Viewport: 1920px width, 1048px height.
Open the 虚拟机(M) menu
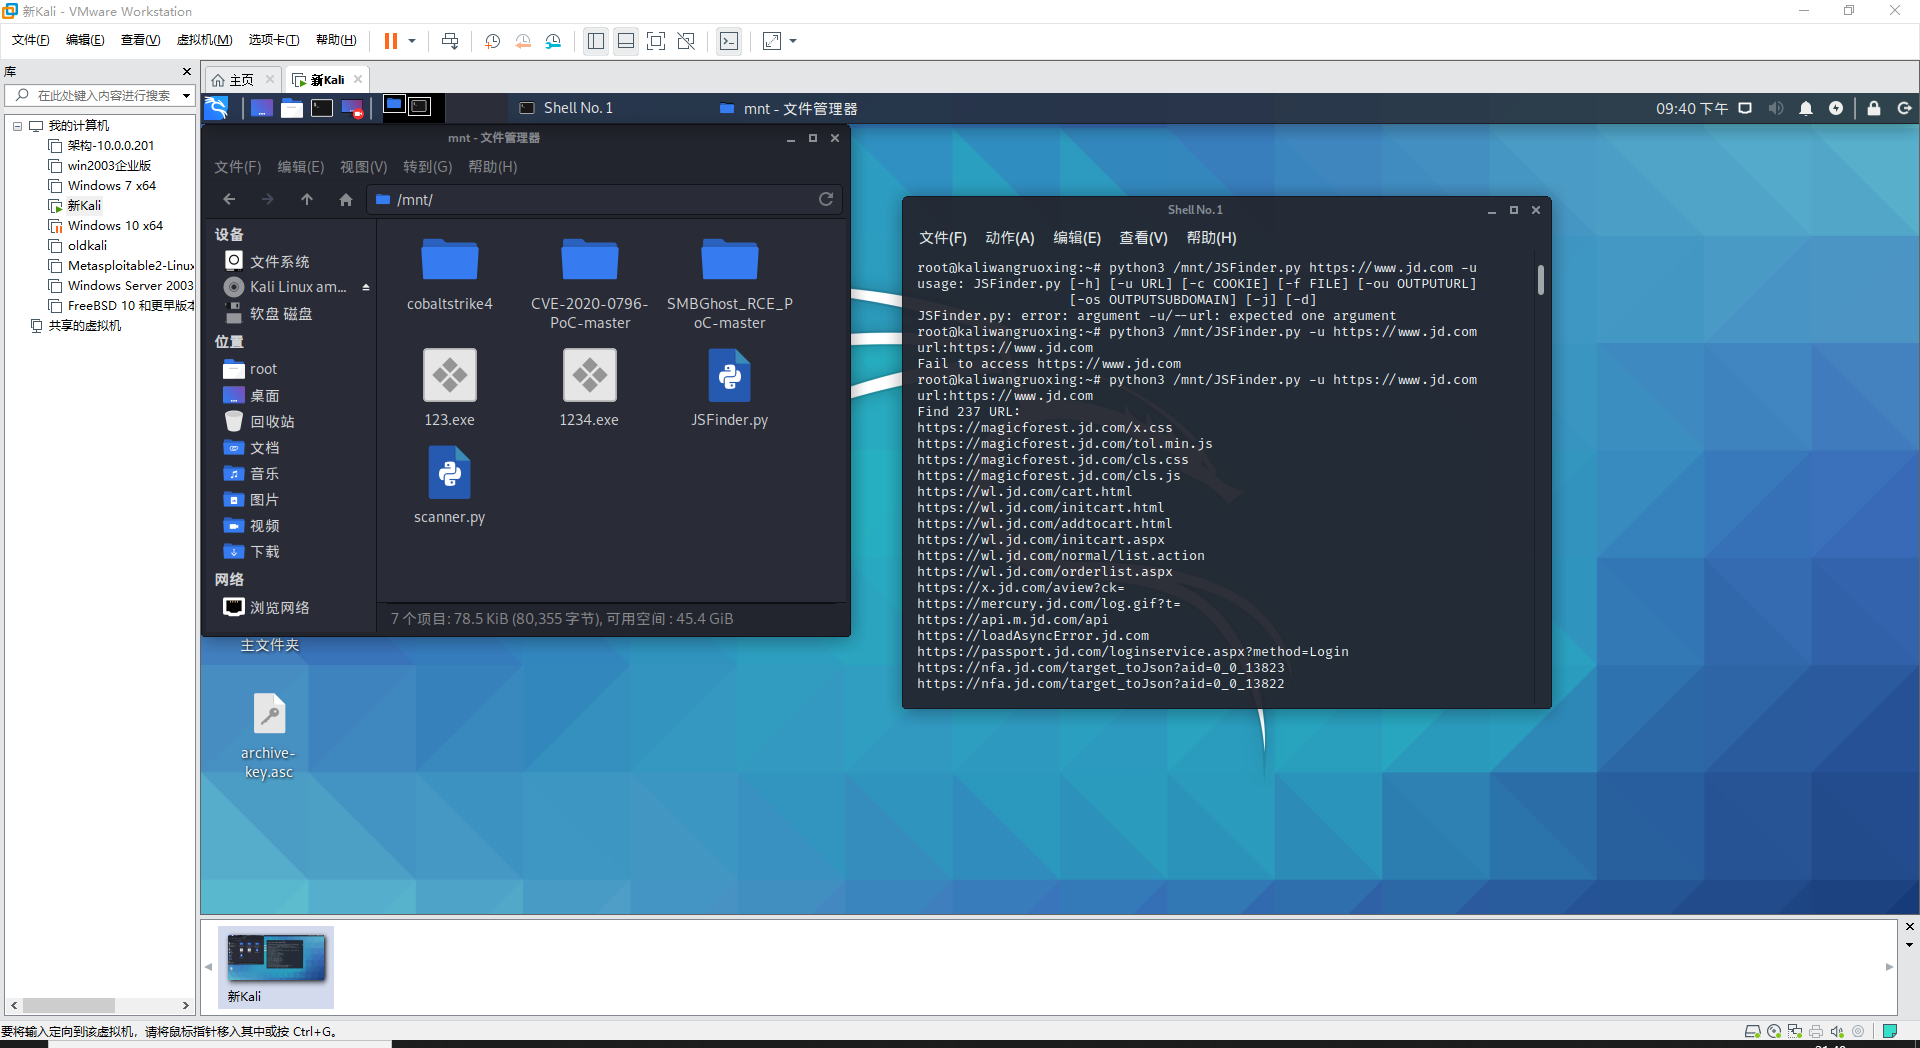point(204,40)
